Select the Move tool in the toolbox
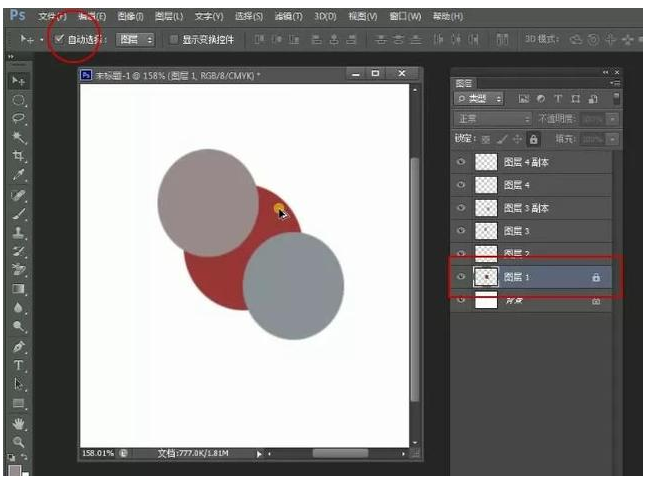The height and width of the screenshot is (483, 646). coord(18,81)
